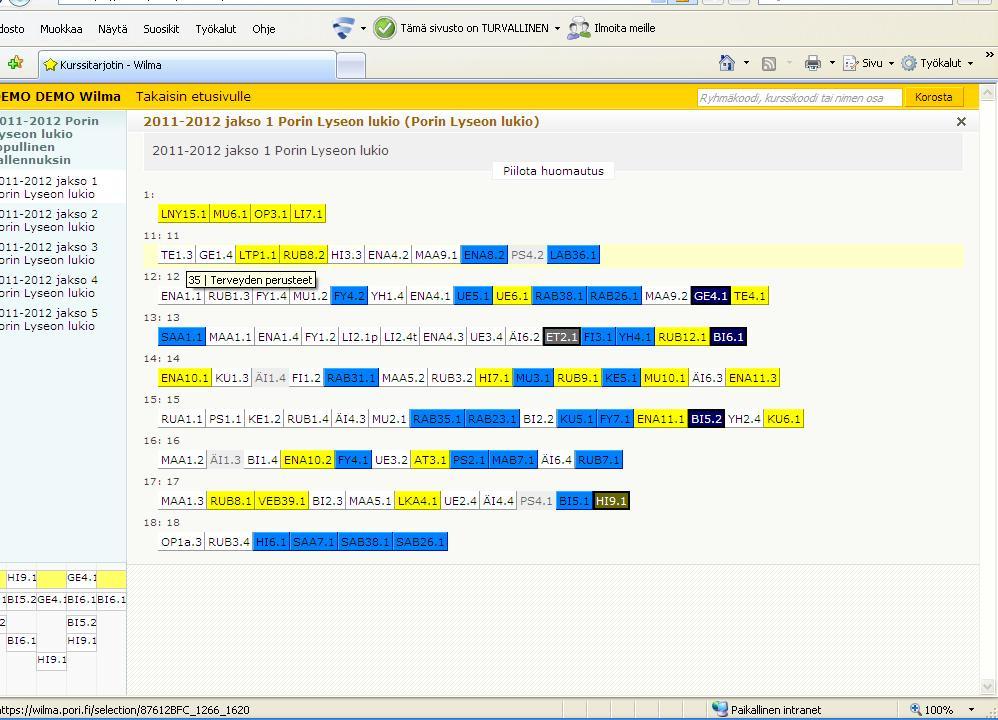
Task: Select dark course GE4.1 in row 12
Action: point(710,296)
